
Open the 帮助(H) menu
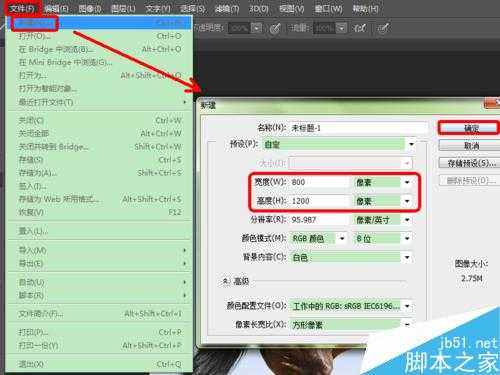(365, 8)
